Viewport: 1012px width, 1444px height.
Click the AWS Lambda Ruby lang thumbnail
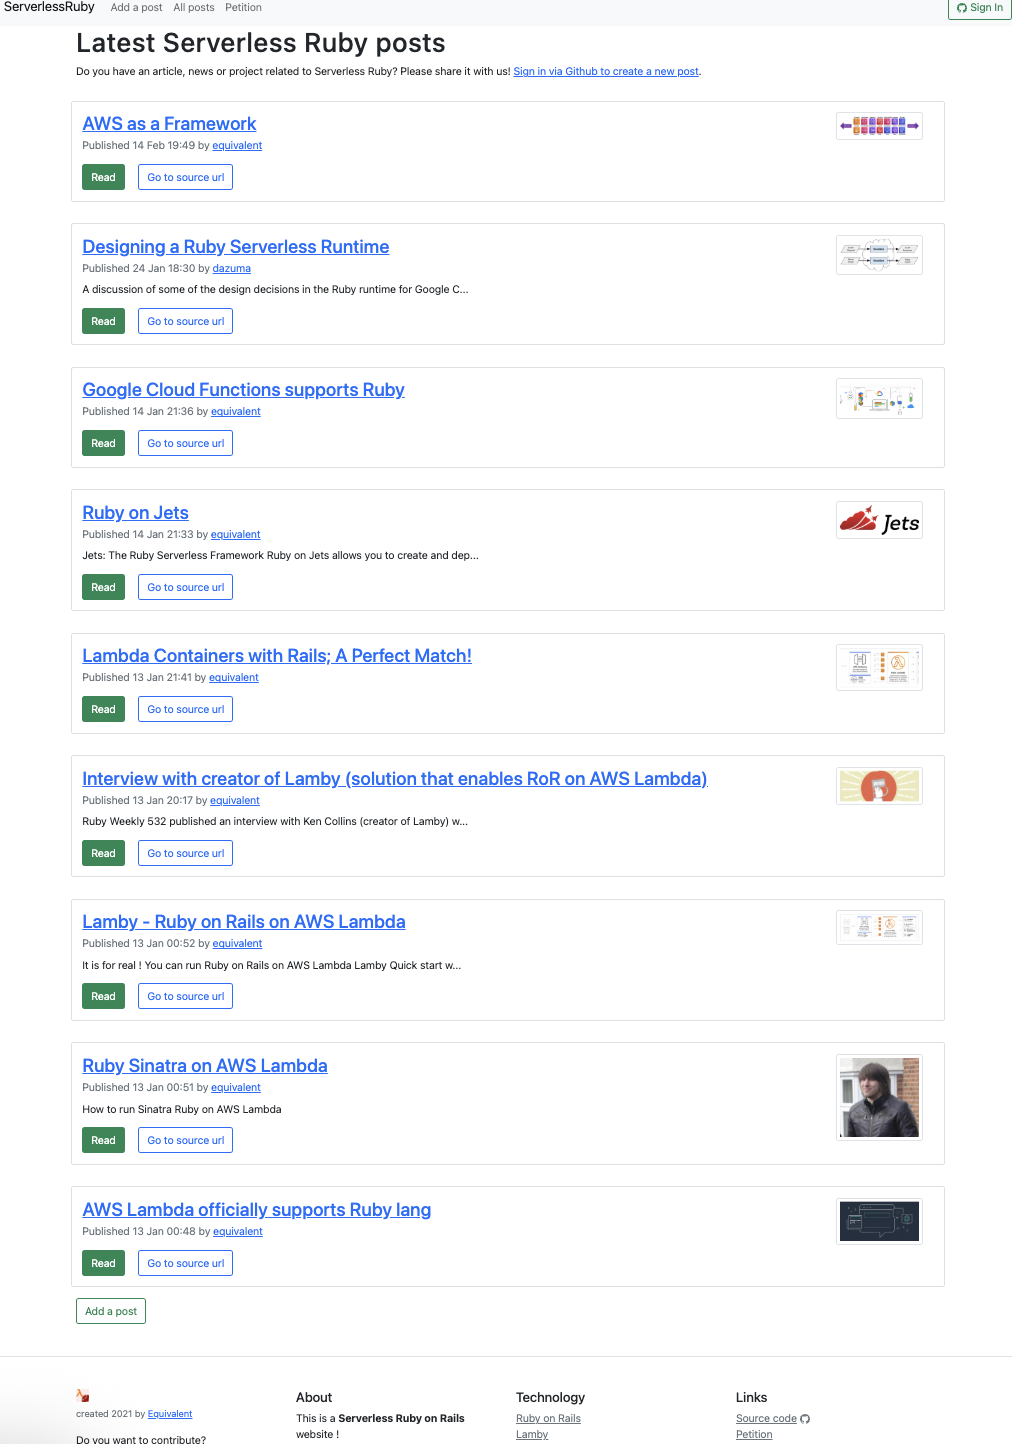pos(879,1221)
